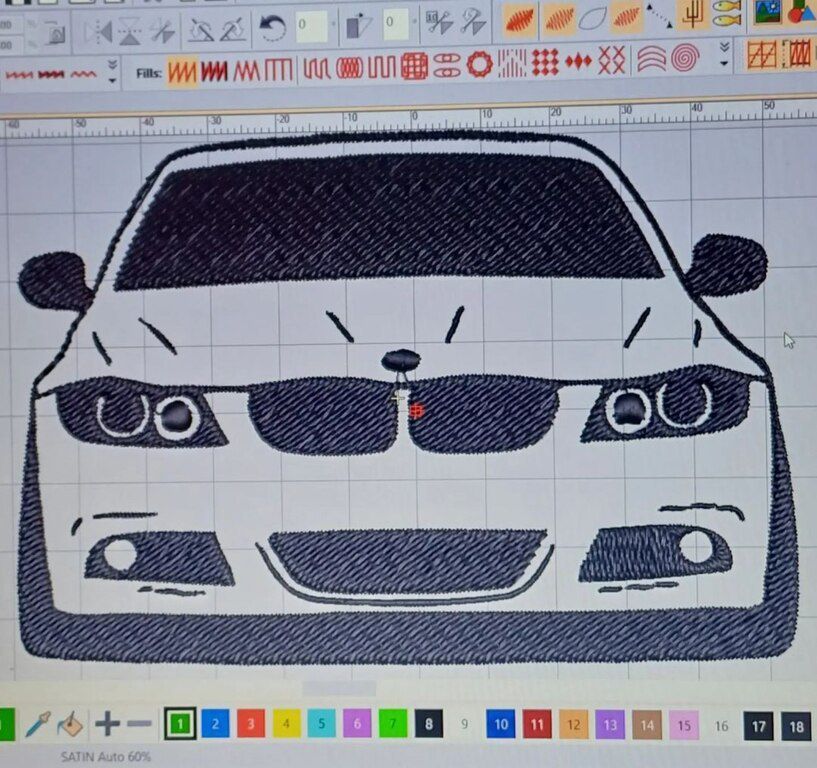Expand outline stitches toolbar overflow chevron

pyautogui.click(x=112, y=71)
